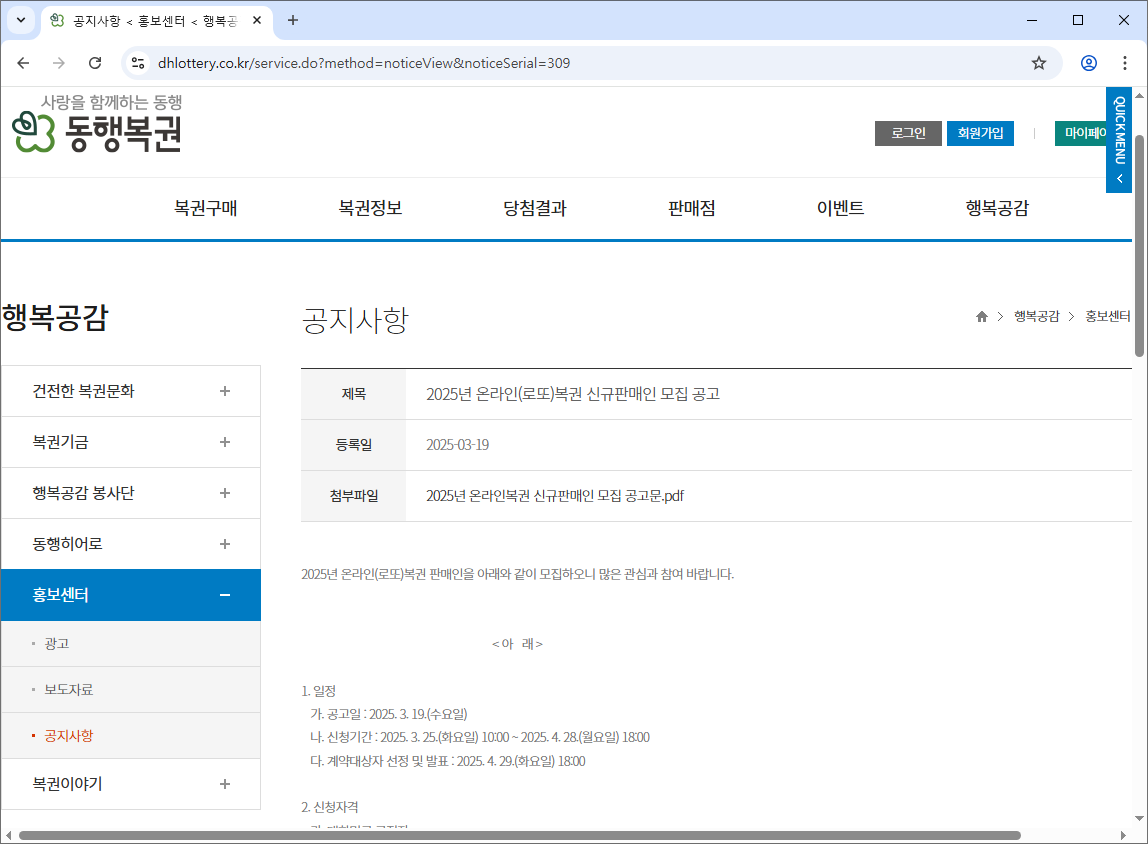
Task: Navigate back with the browser back arrow
Action: pyautogui.click(x=23, y=62)
